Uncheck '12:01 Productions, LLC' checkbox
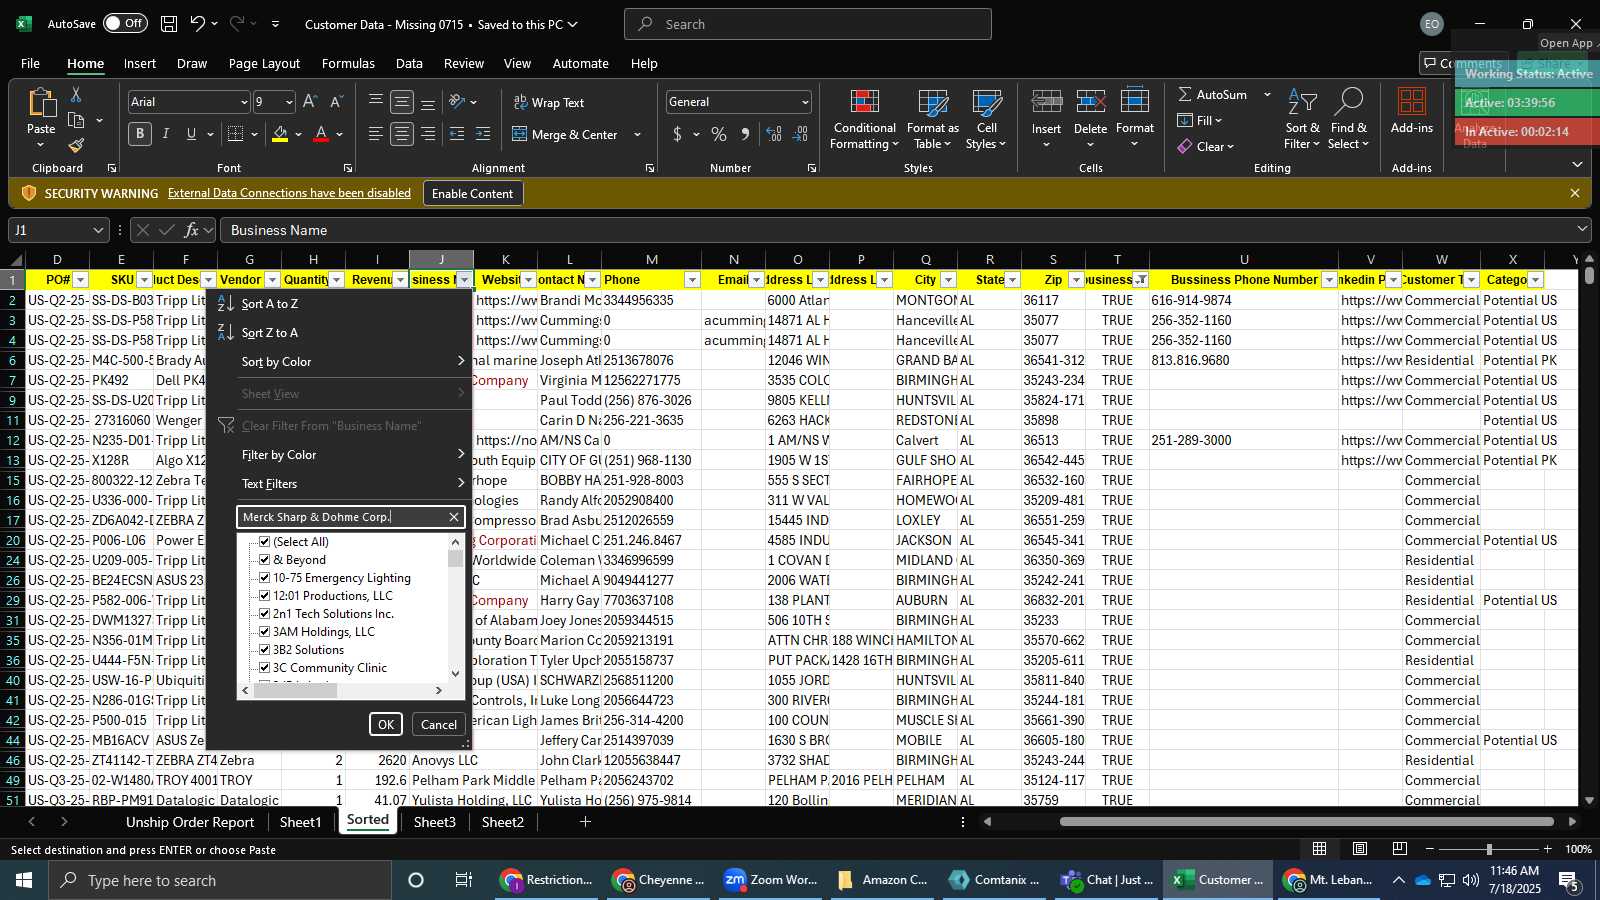Viewport: 1600px width, 900px height. click(265, 596)
